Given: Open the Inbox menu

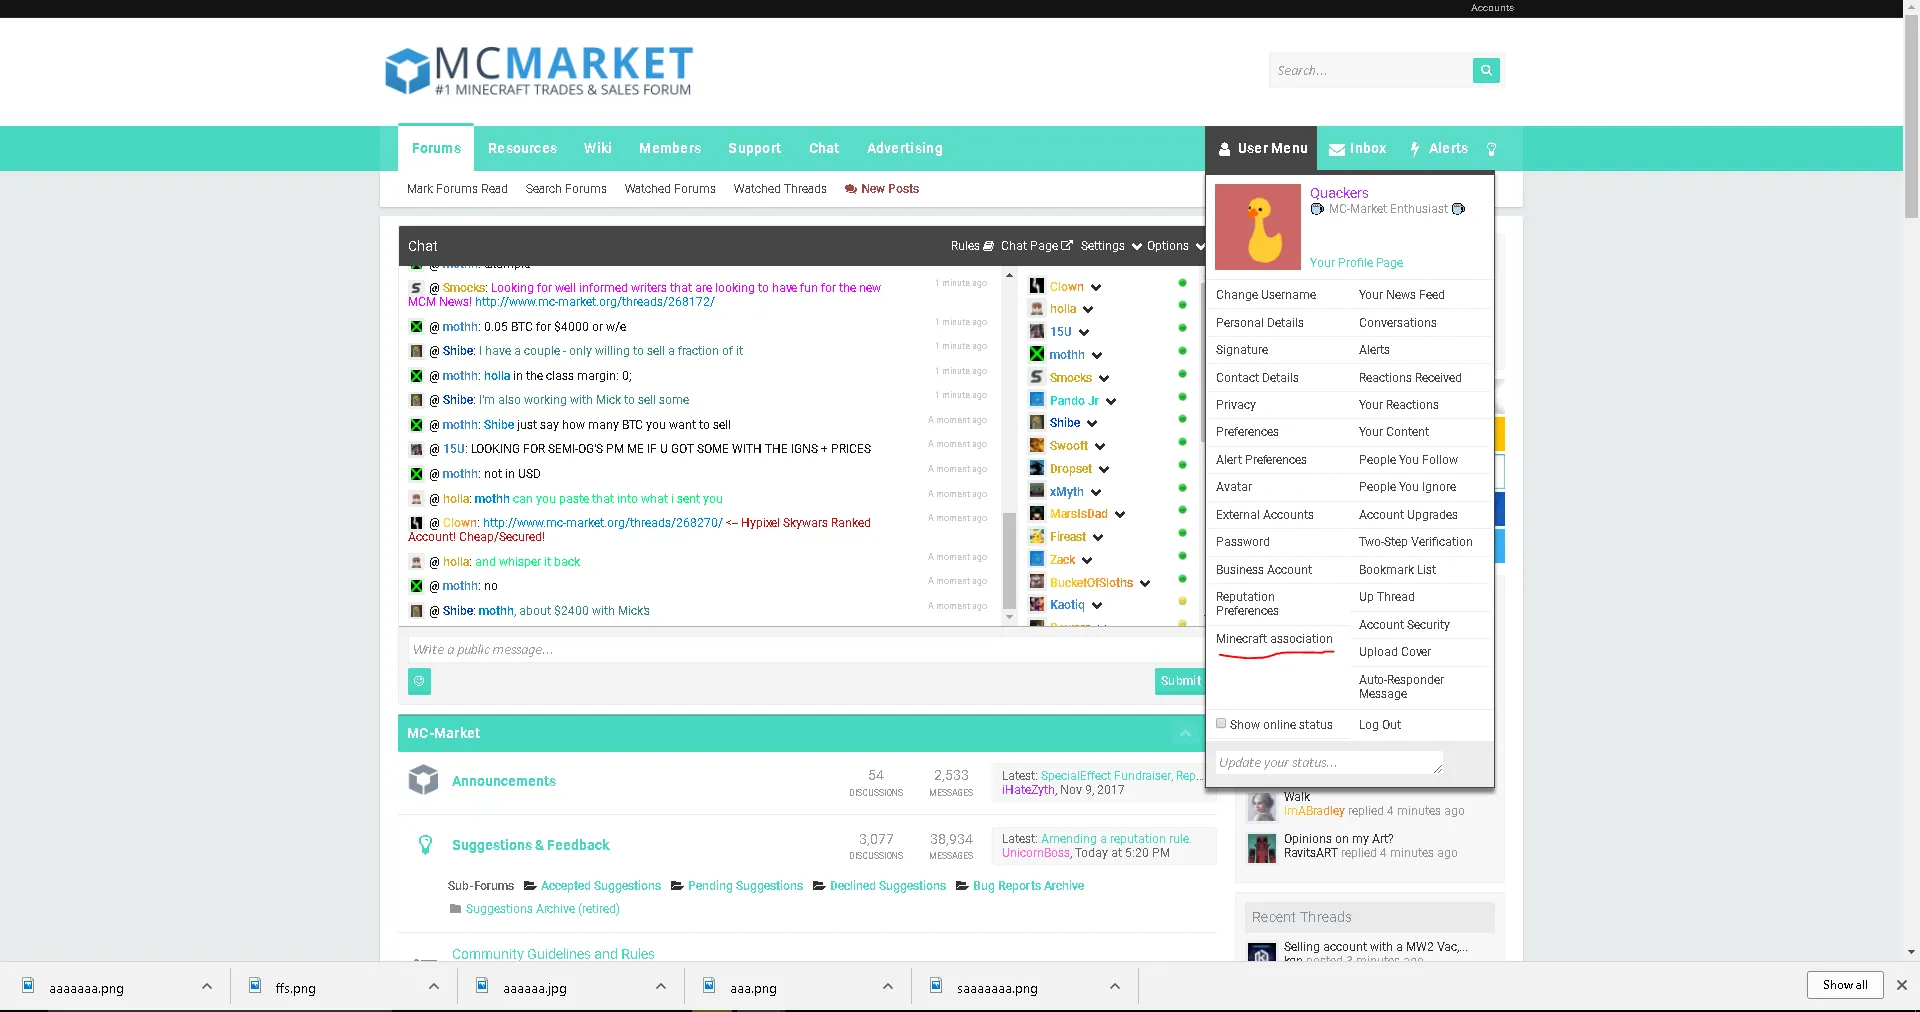Looking at the screenshot, I should (1358, 148).
